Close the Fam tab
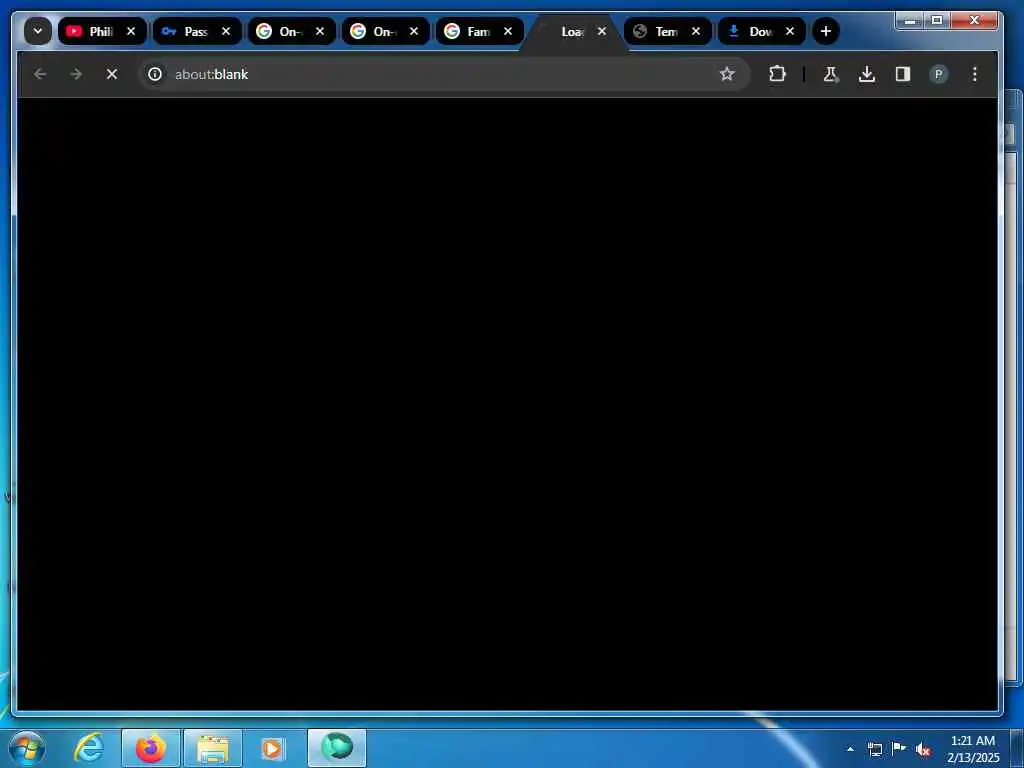The height and width of the screenshot is (768, 1024). point(508,31)
